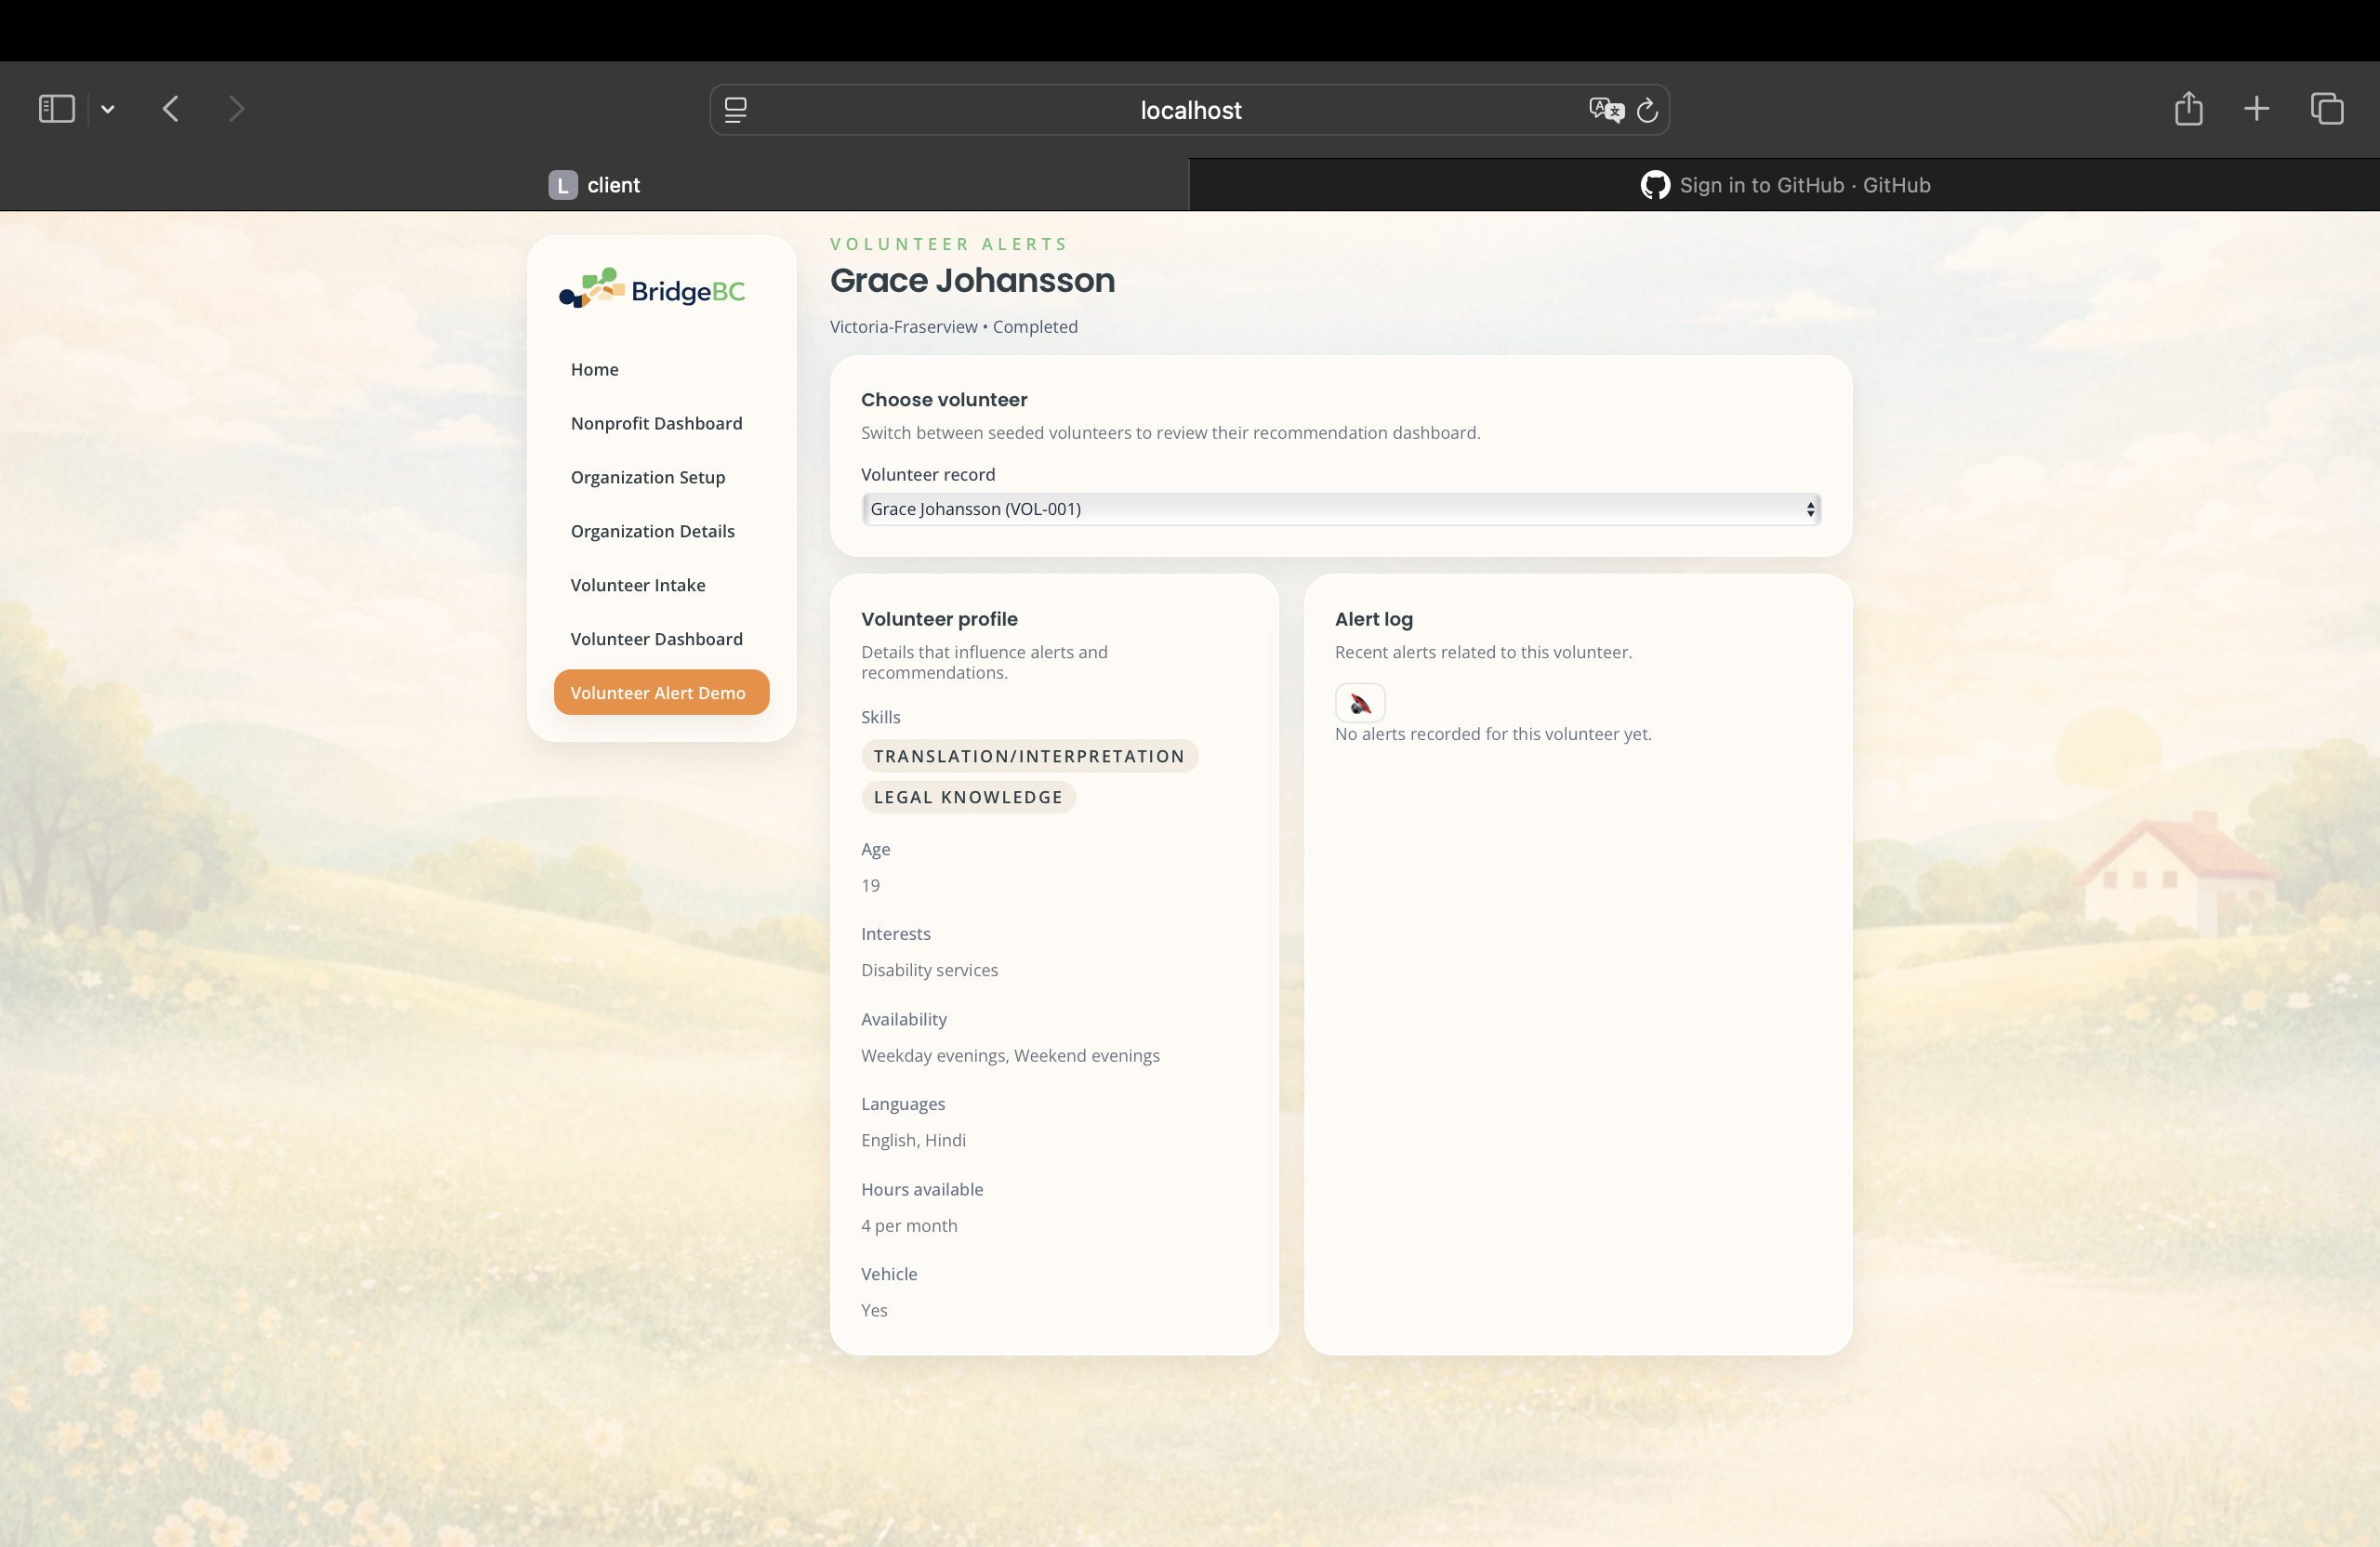The image size is (2380, 1547).
Task: Open the translate page icon
Action: pyautogui.click(x=1605, y=110)
